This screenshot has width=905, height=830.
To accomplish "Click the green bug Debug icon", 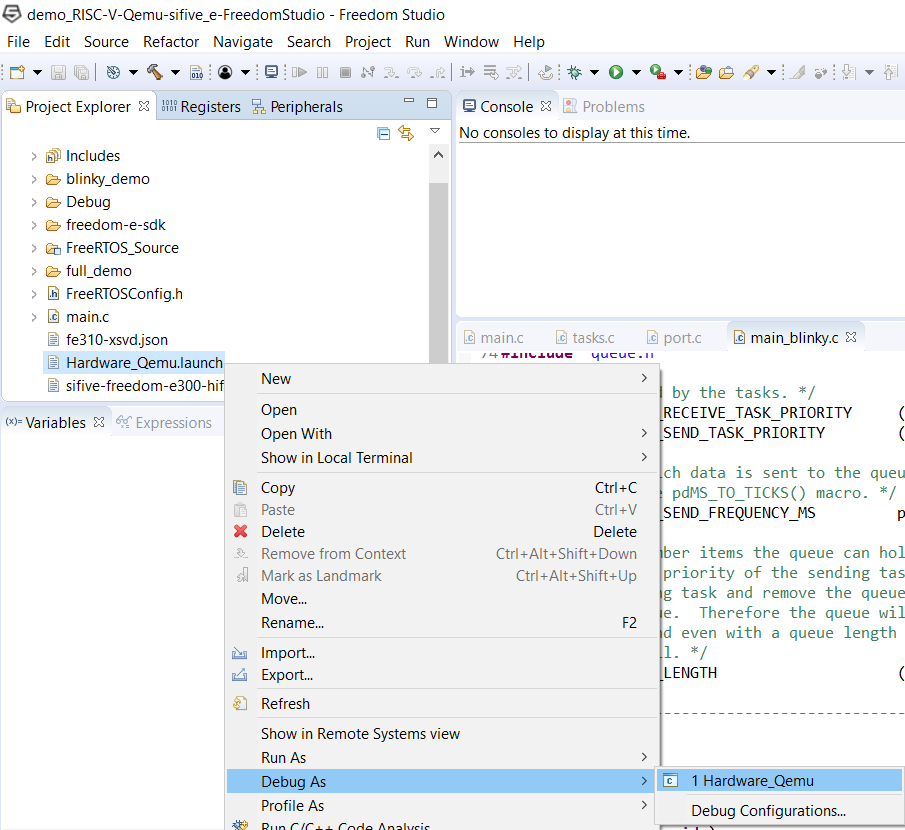I will [574, 72].
